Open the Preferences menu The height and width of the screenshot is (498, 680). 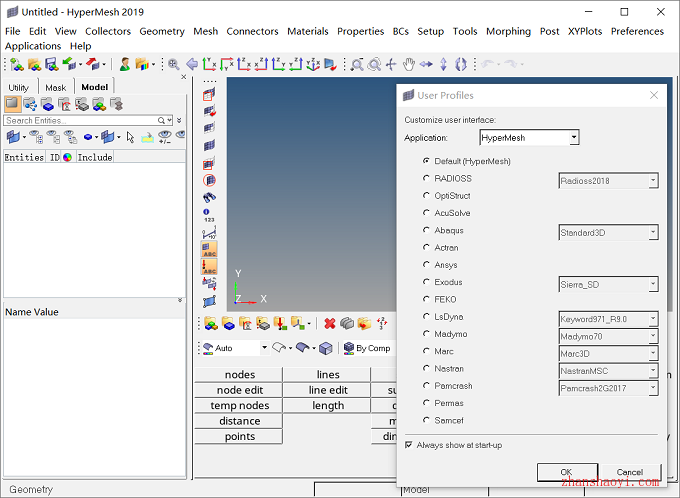[637, 31]
